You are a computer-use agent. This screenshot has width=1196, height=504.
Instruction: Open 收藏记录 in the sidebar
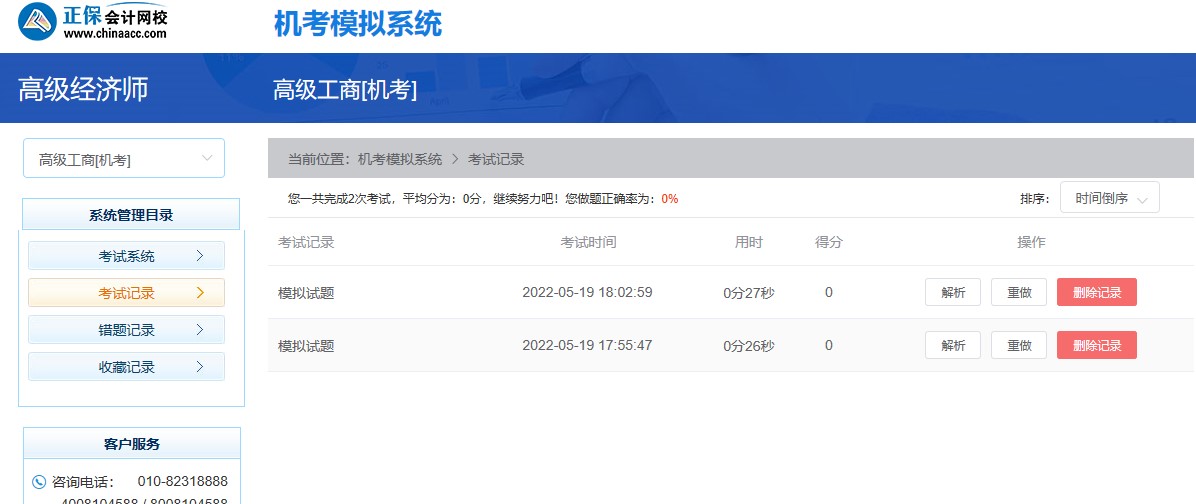(126, 367)
